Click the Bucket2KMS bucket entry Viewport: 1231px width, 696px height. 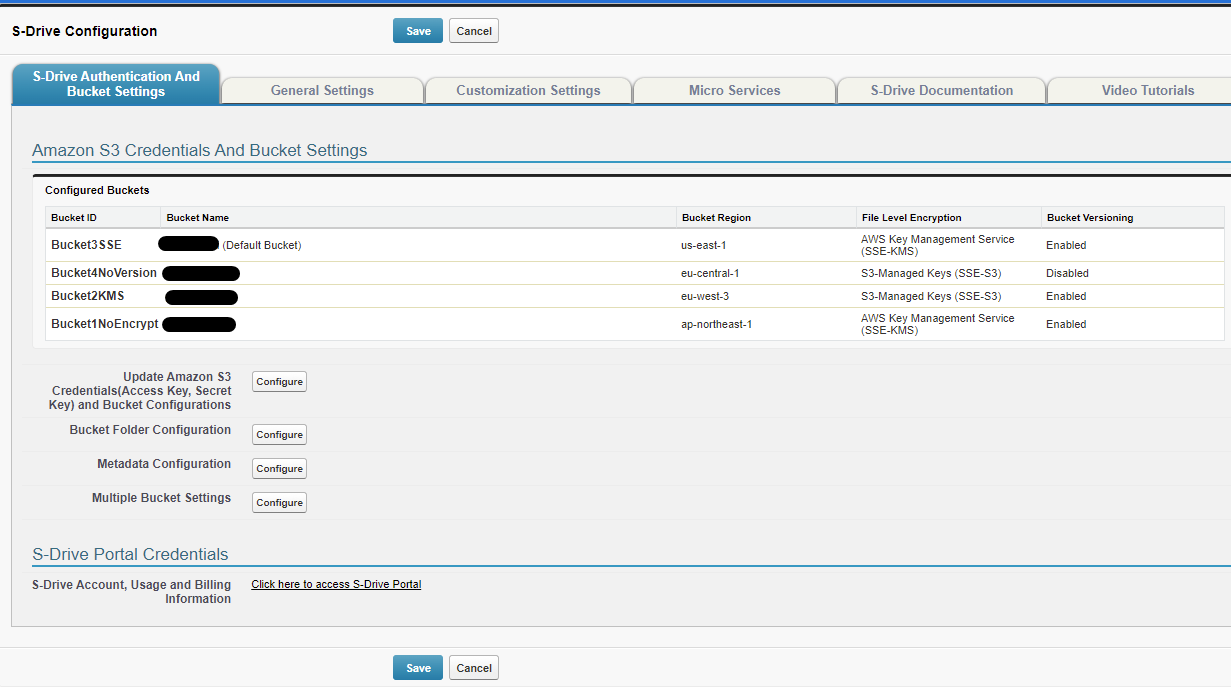88,296
